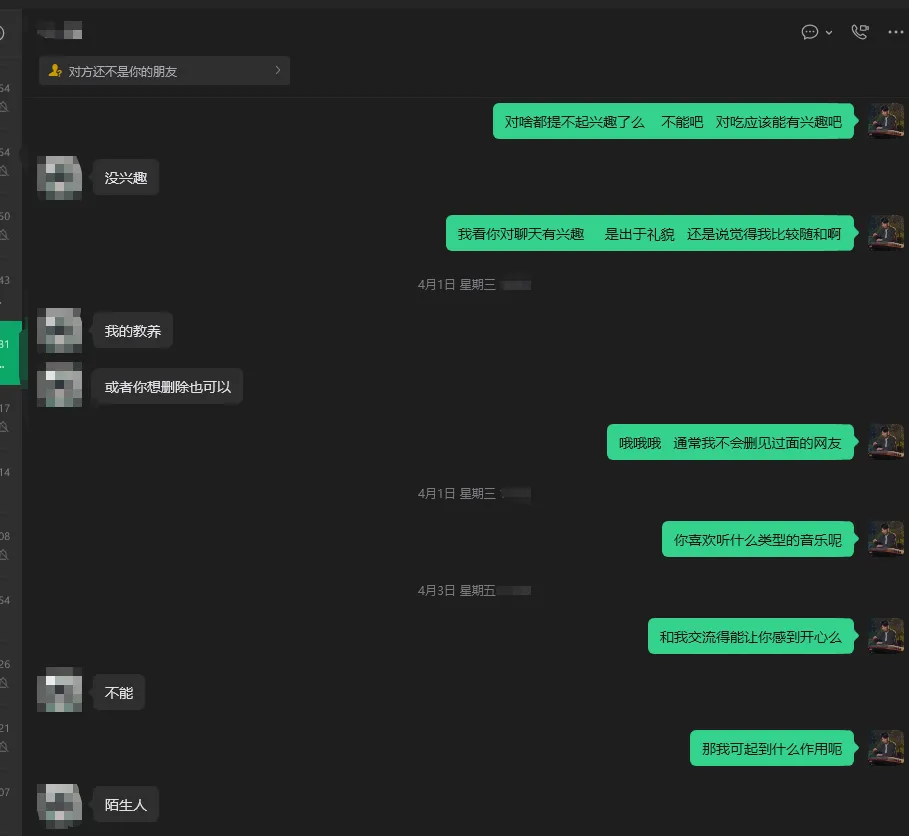This screenshot has height=836, width=909.
Task: Click the timestamp 4月3日 星期五
Action: click(x=456, y=591)
